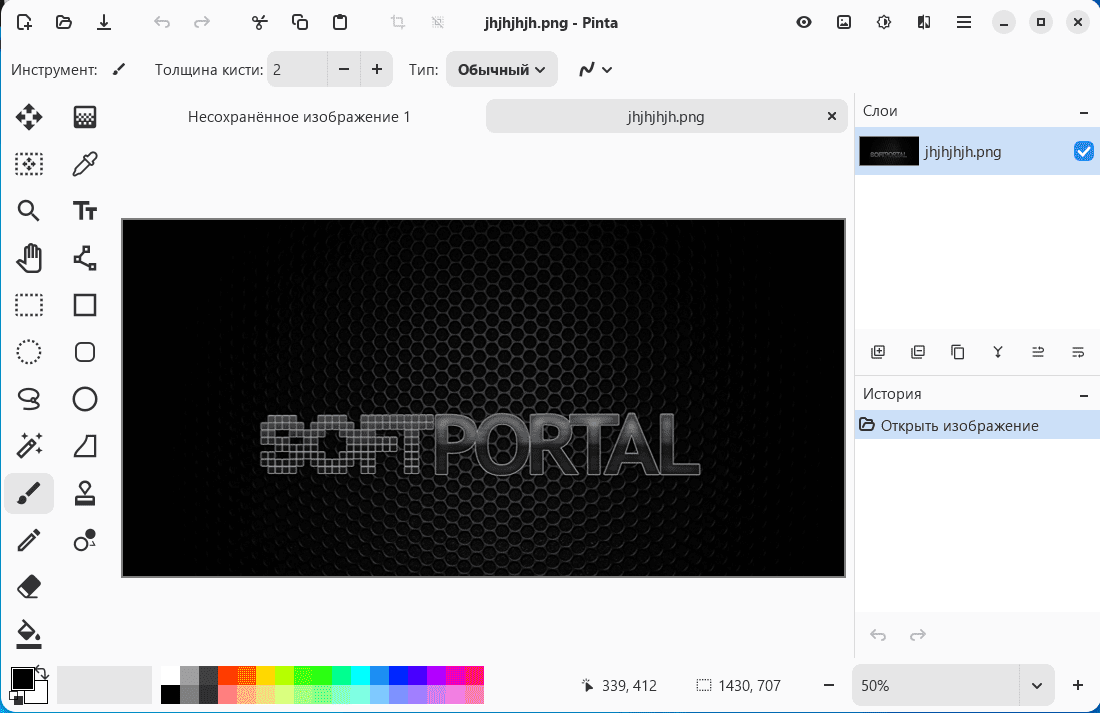
Task: Toggle visibility checkbox of jhjhjhjh.png layer
Action: click(x=1083, y=151)
